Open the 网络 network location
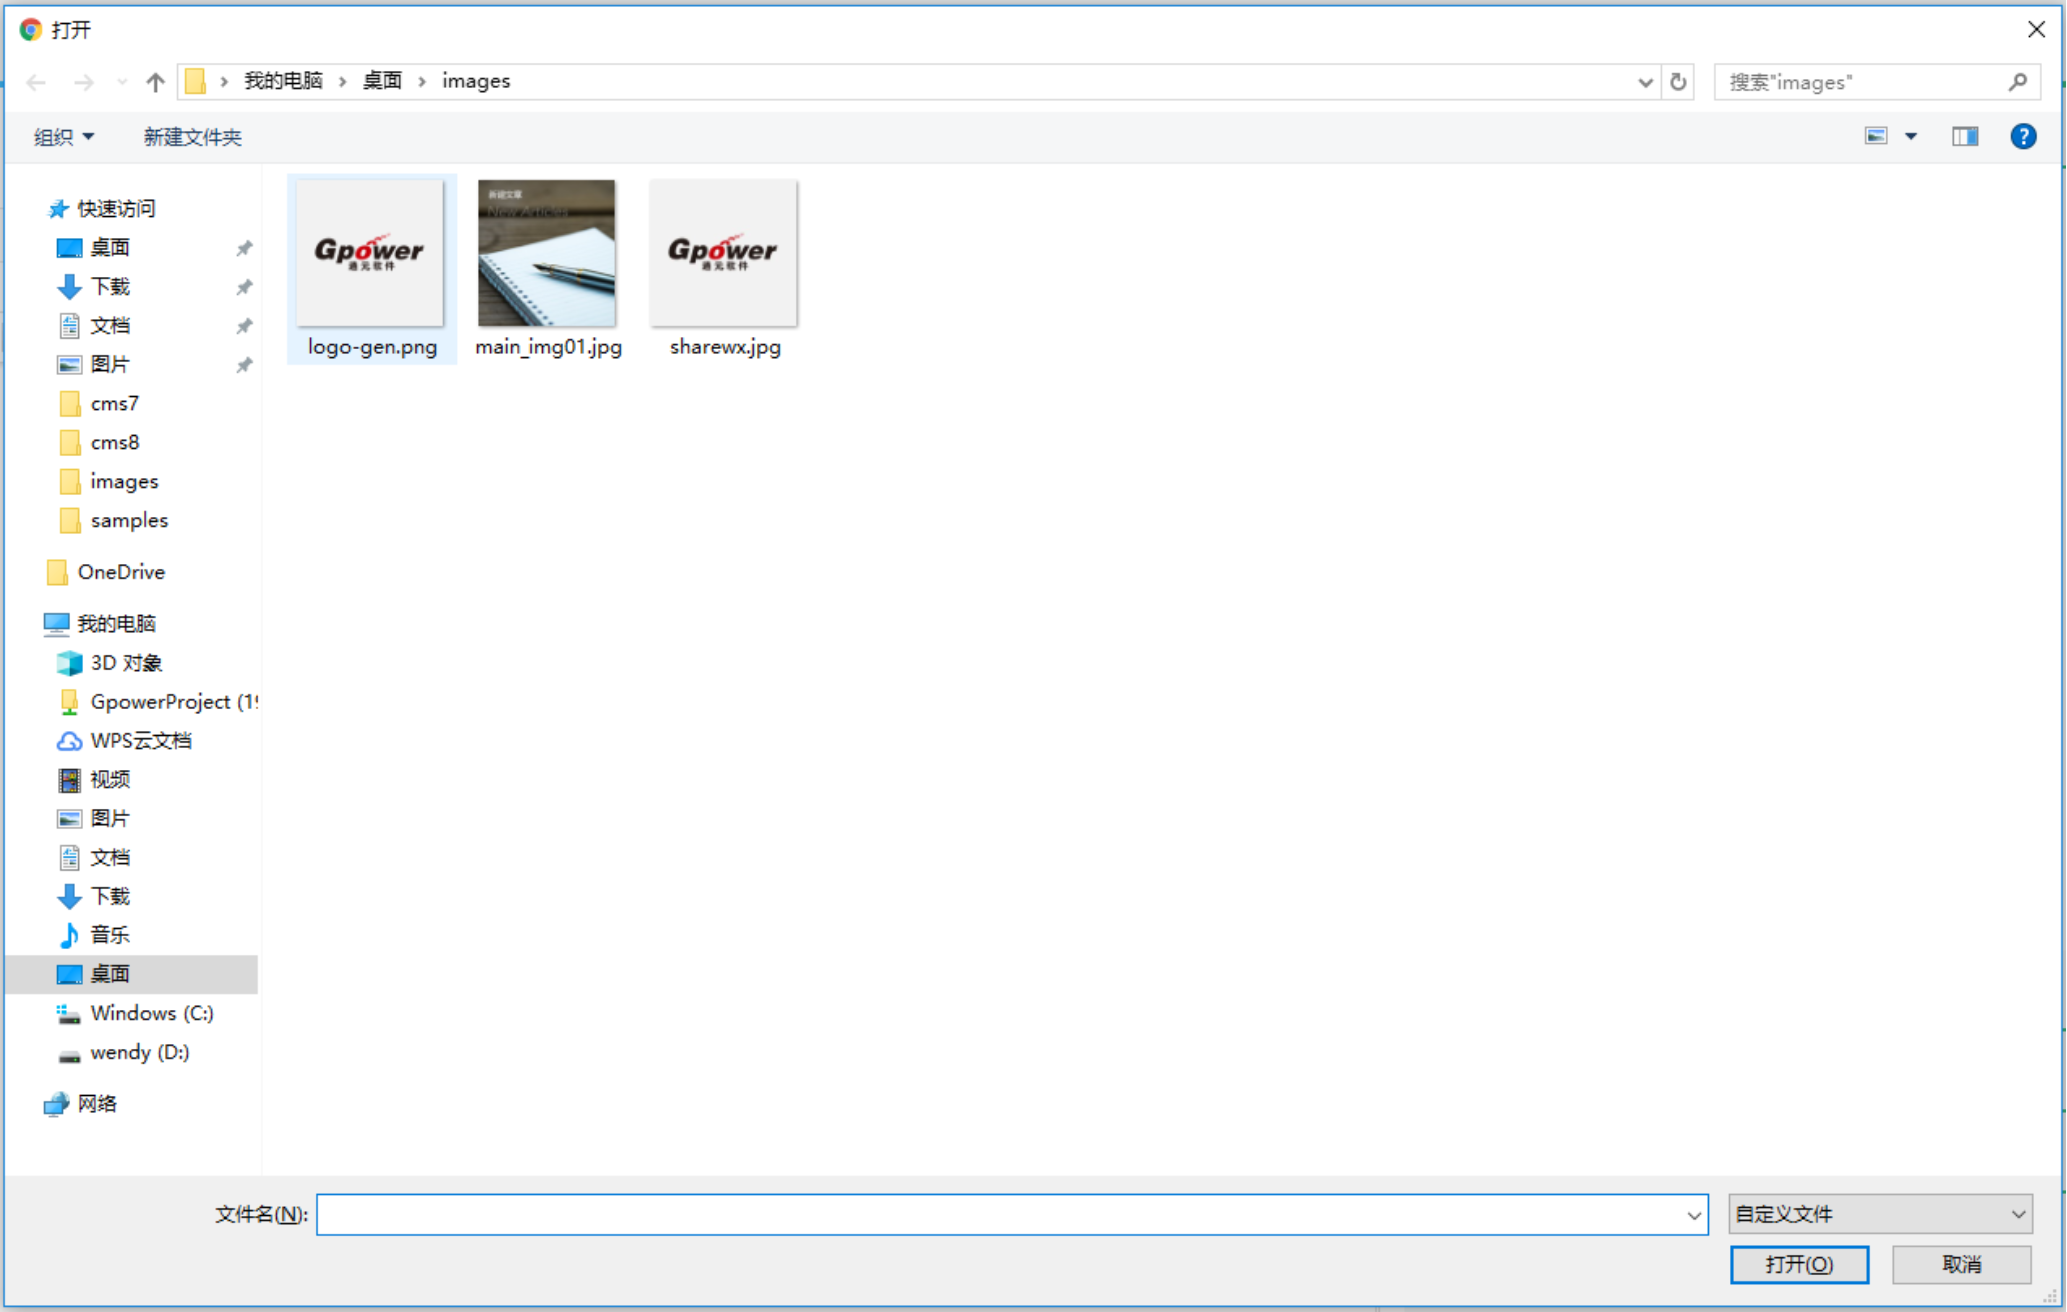Image resolution: width=2067 pixels, height=1312 pixels. pos(96,1104)
